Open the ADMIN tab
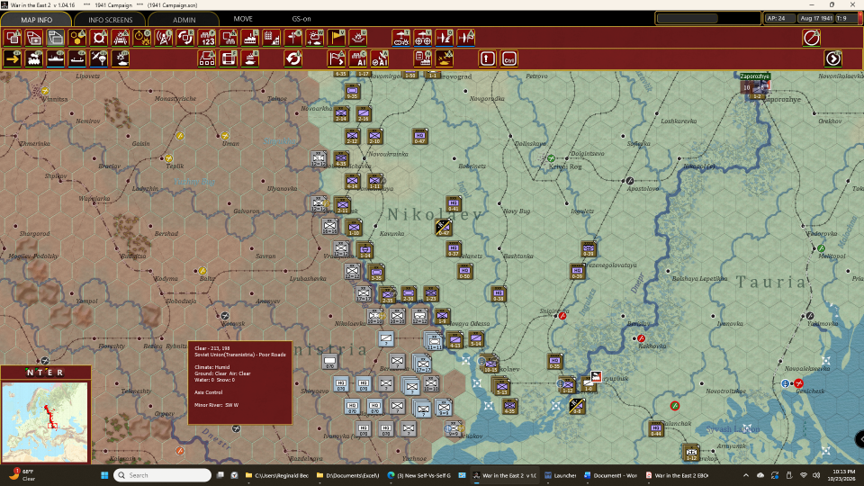 pos(184,19)
